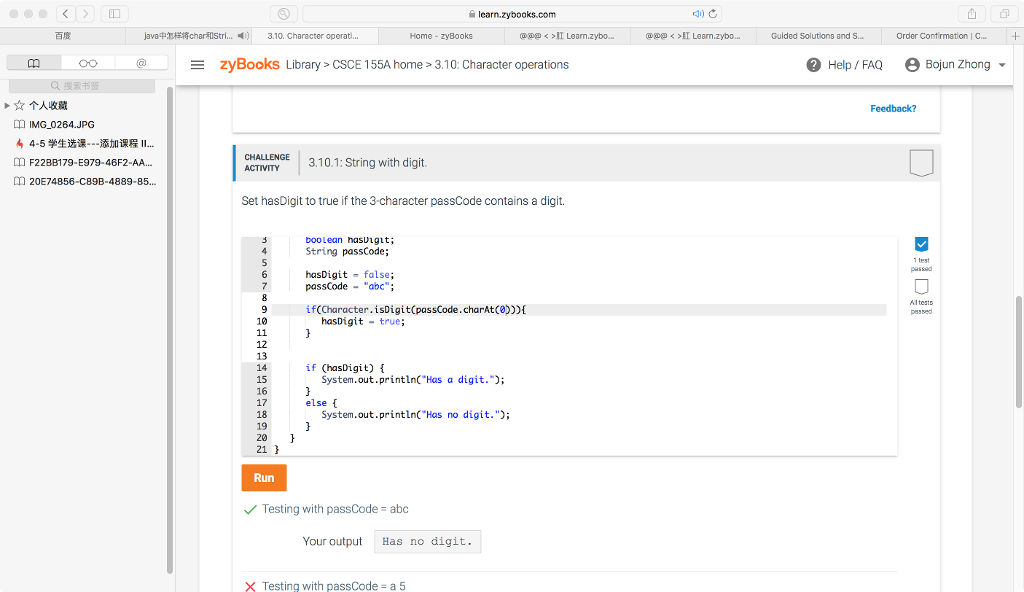The image size is (1024, 592).
Task: Click the Feedback? link
Action: (x=892, y=108)
